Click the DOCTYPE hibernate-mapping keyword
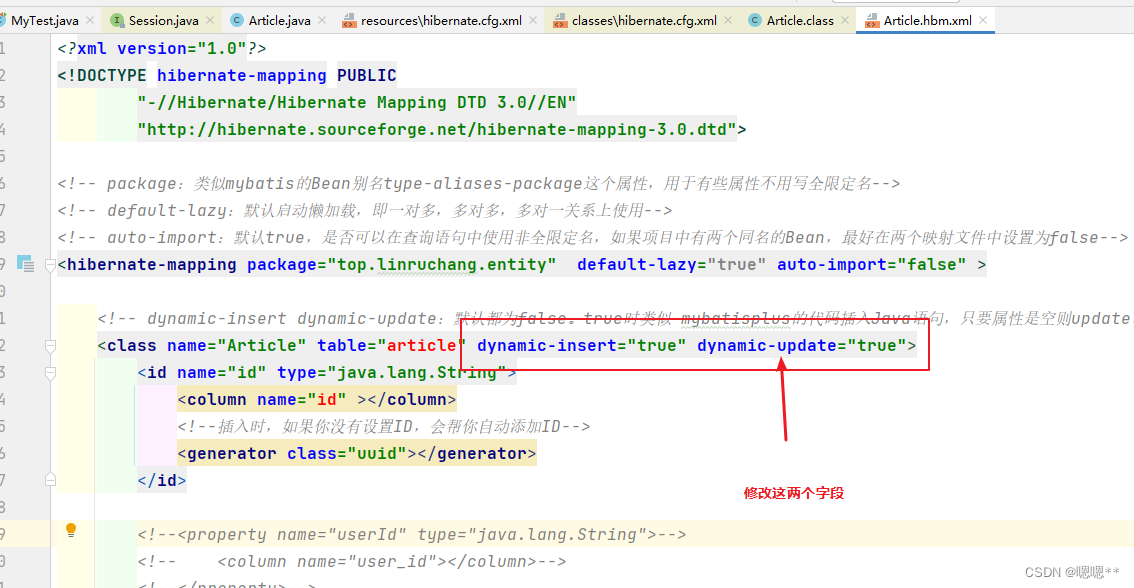This screenshot has width=1134, height=588. point(242,75)
